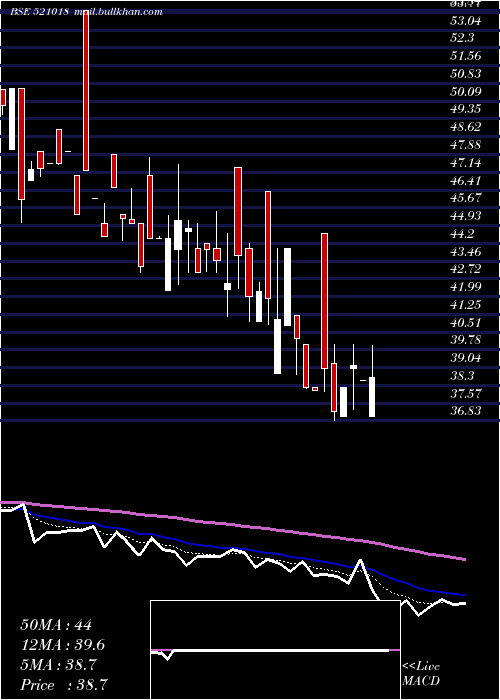Click the 51.56 price axis label
The width and height of the screenshot is (500, 700).
466,56
